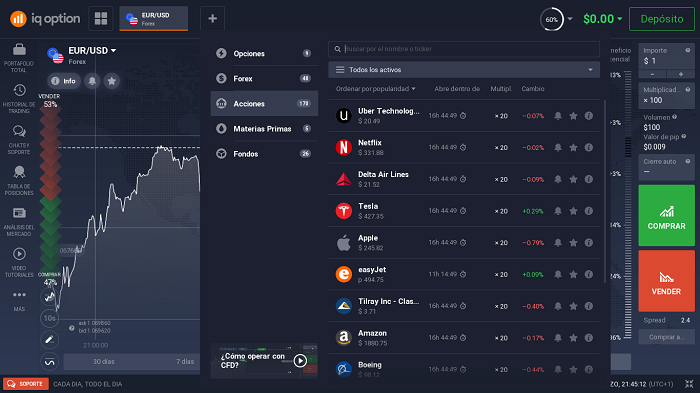The width and height of the screenshot is (700, 393).
Task: Open the Info button for EUR/USD
Action: (x=64, y=81)
